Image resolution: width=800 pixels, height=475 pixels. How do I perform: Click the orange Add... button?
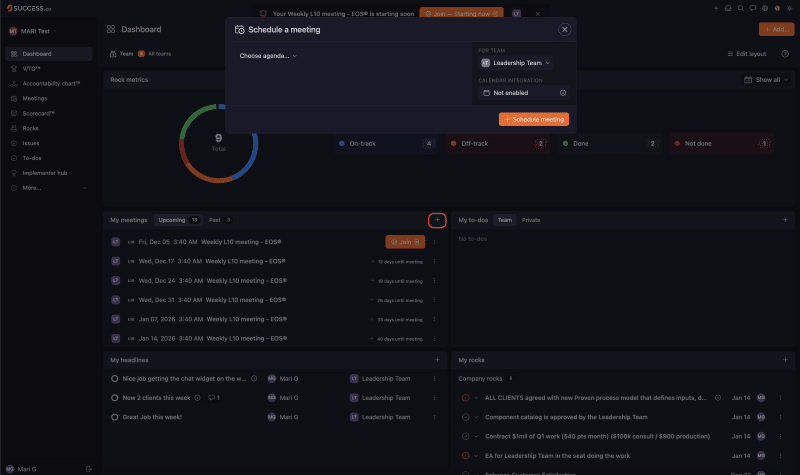(777, 29)
